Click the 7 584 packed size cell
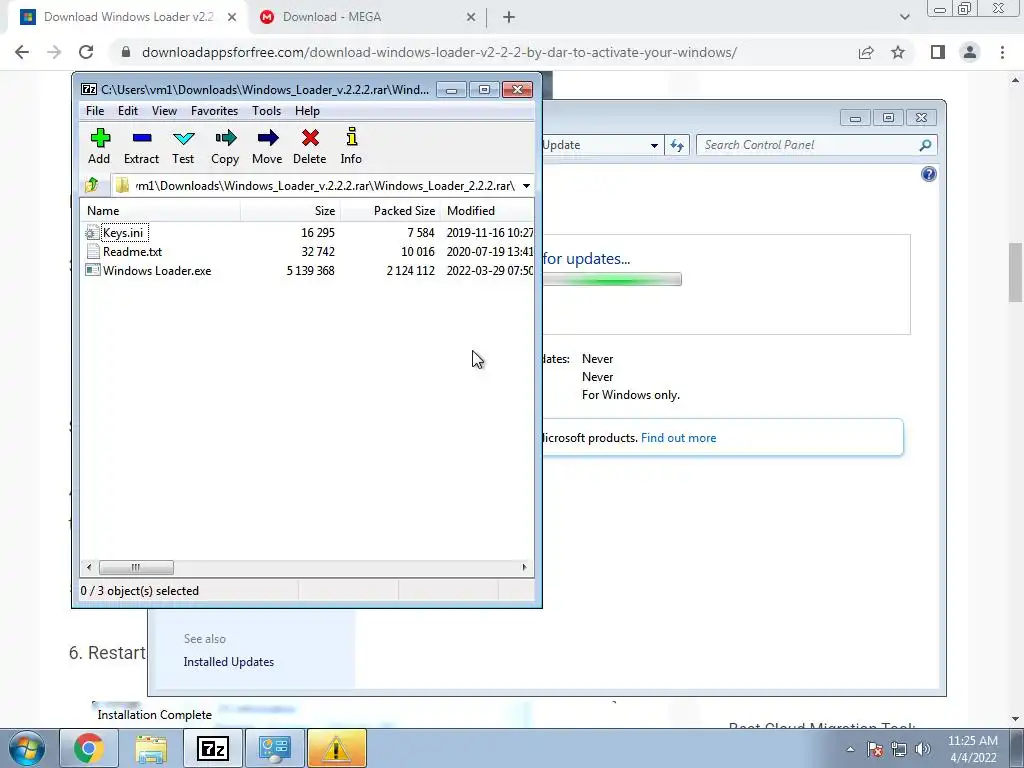 (x=421, y=232)
